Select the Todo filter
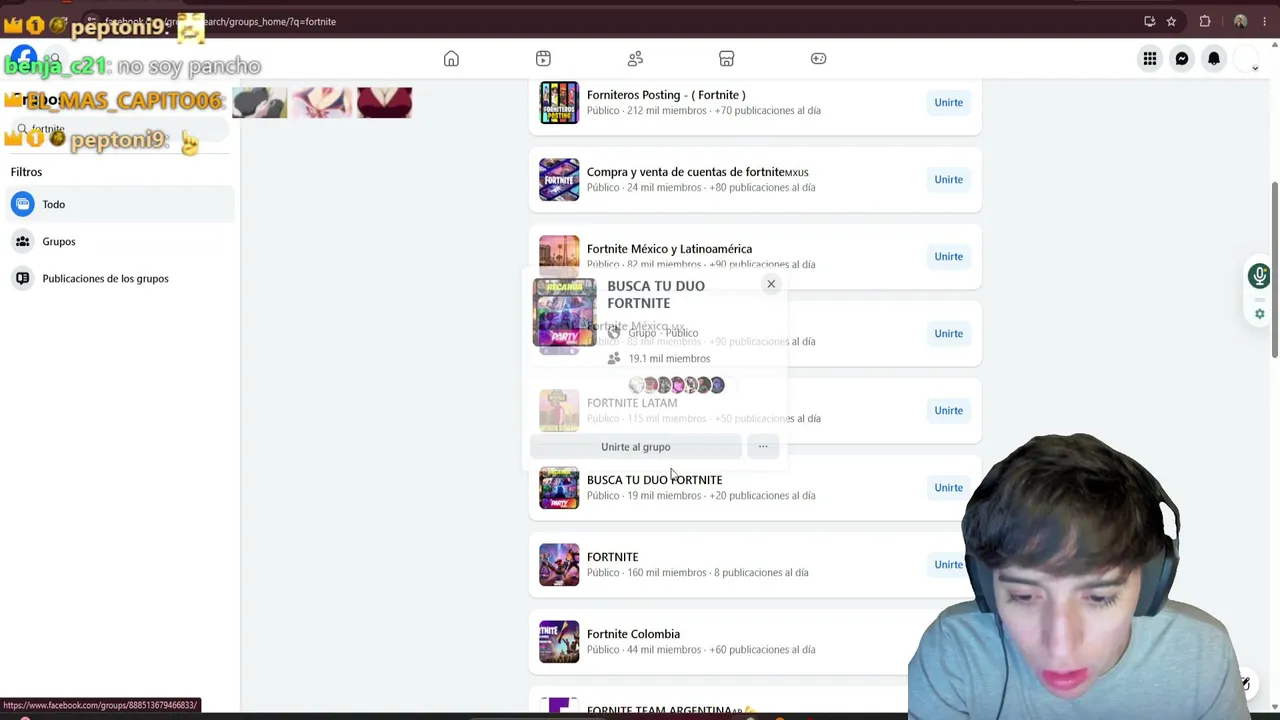The height and width of the screenshot is (720, 1280). pyautogui.click(x=120, y=204)
